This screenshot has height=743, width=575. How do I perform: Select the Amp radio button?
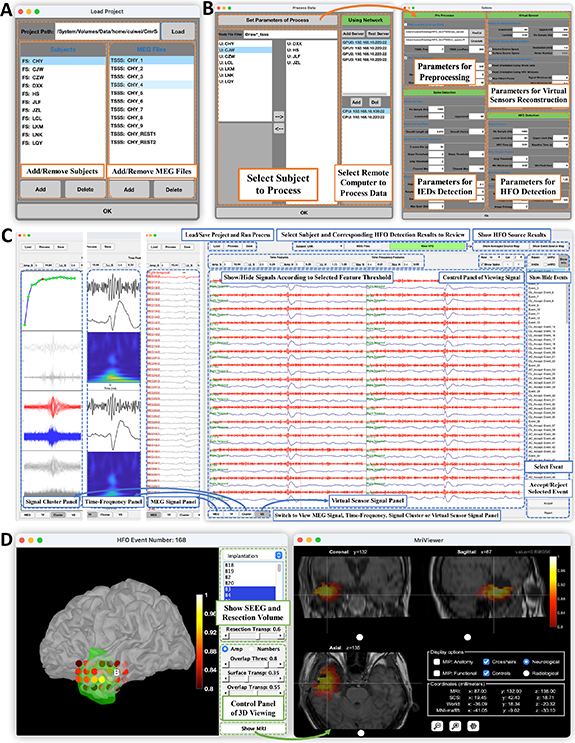tap(226, 649)
